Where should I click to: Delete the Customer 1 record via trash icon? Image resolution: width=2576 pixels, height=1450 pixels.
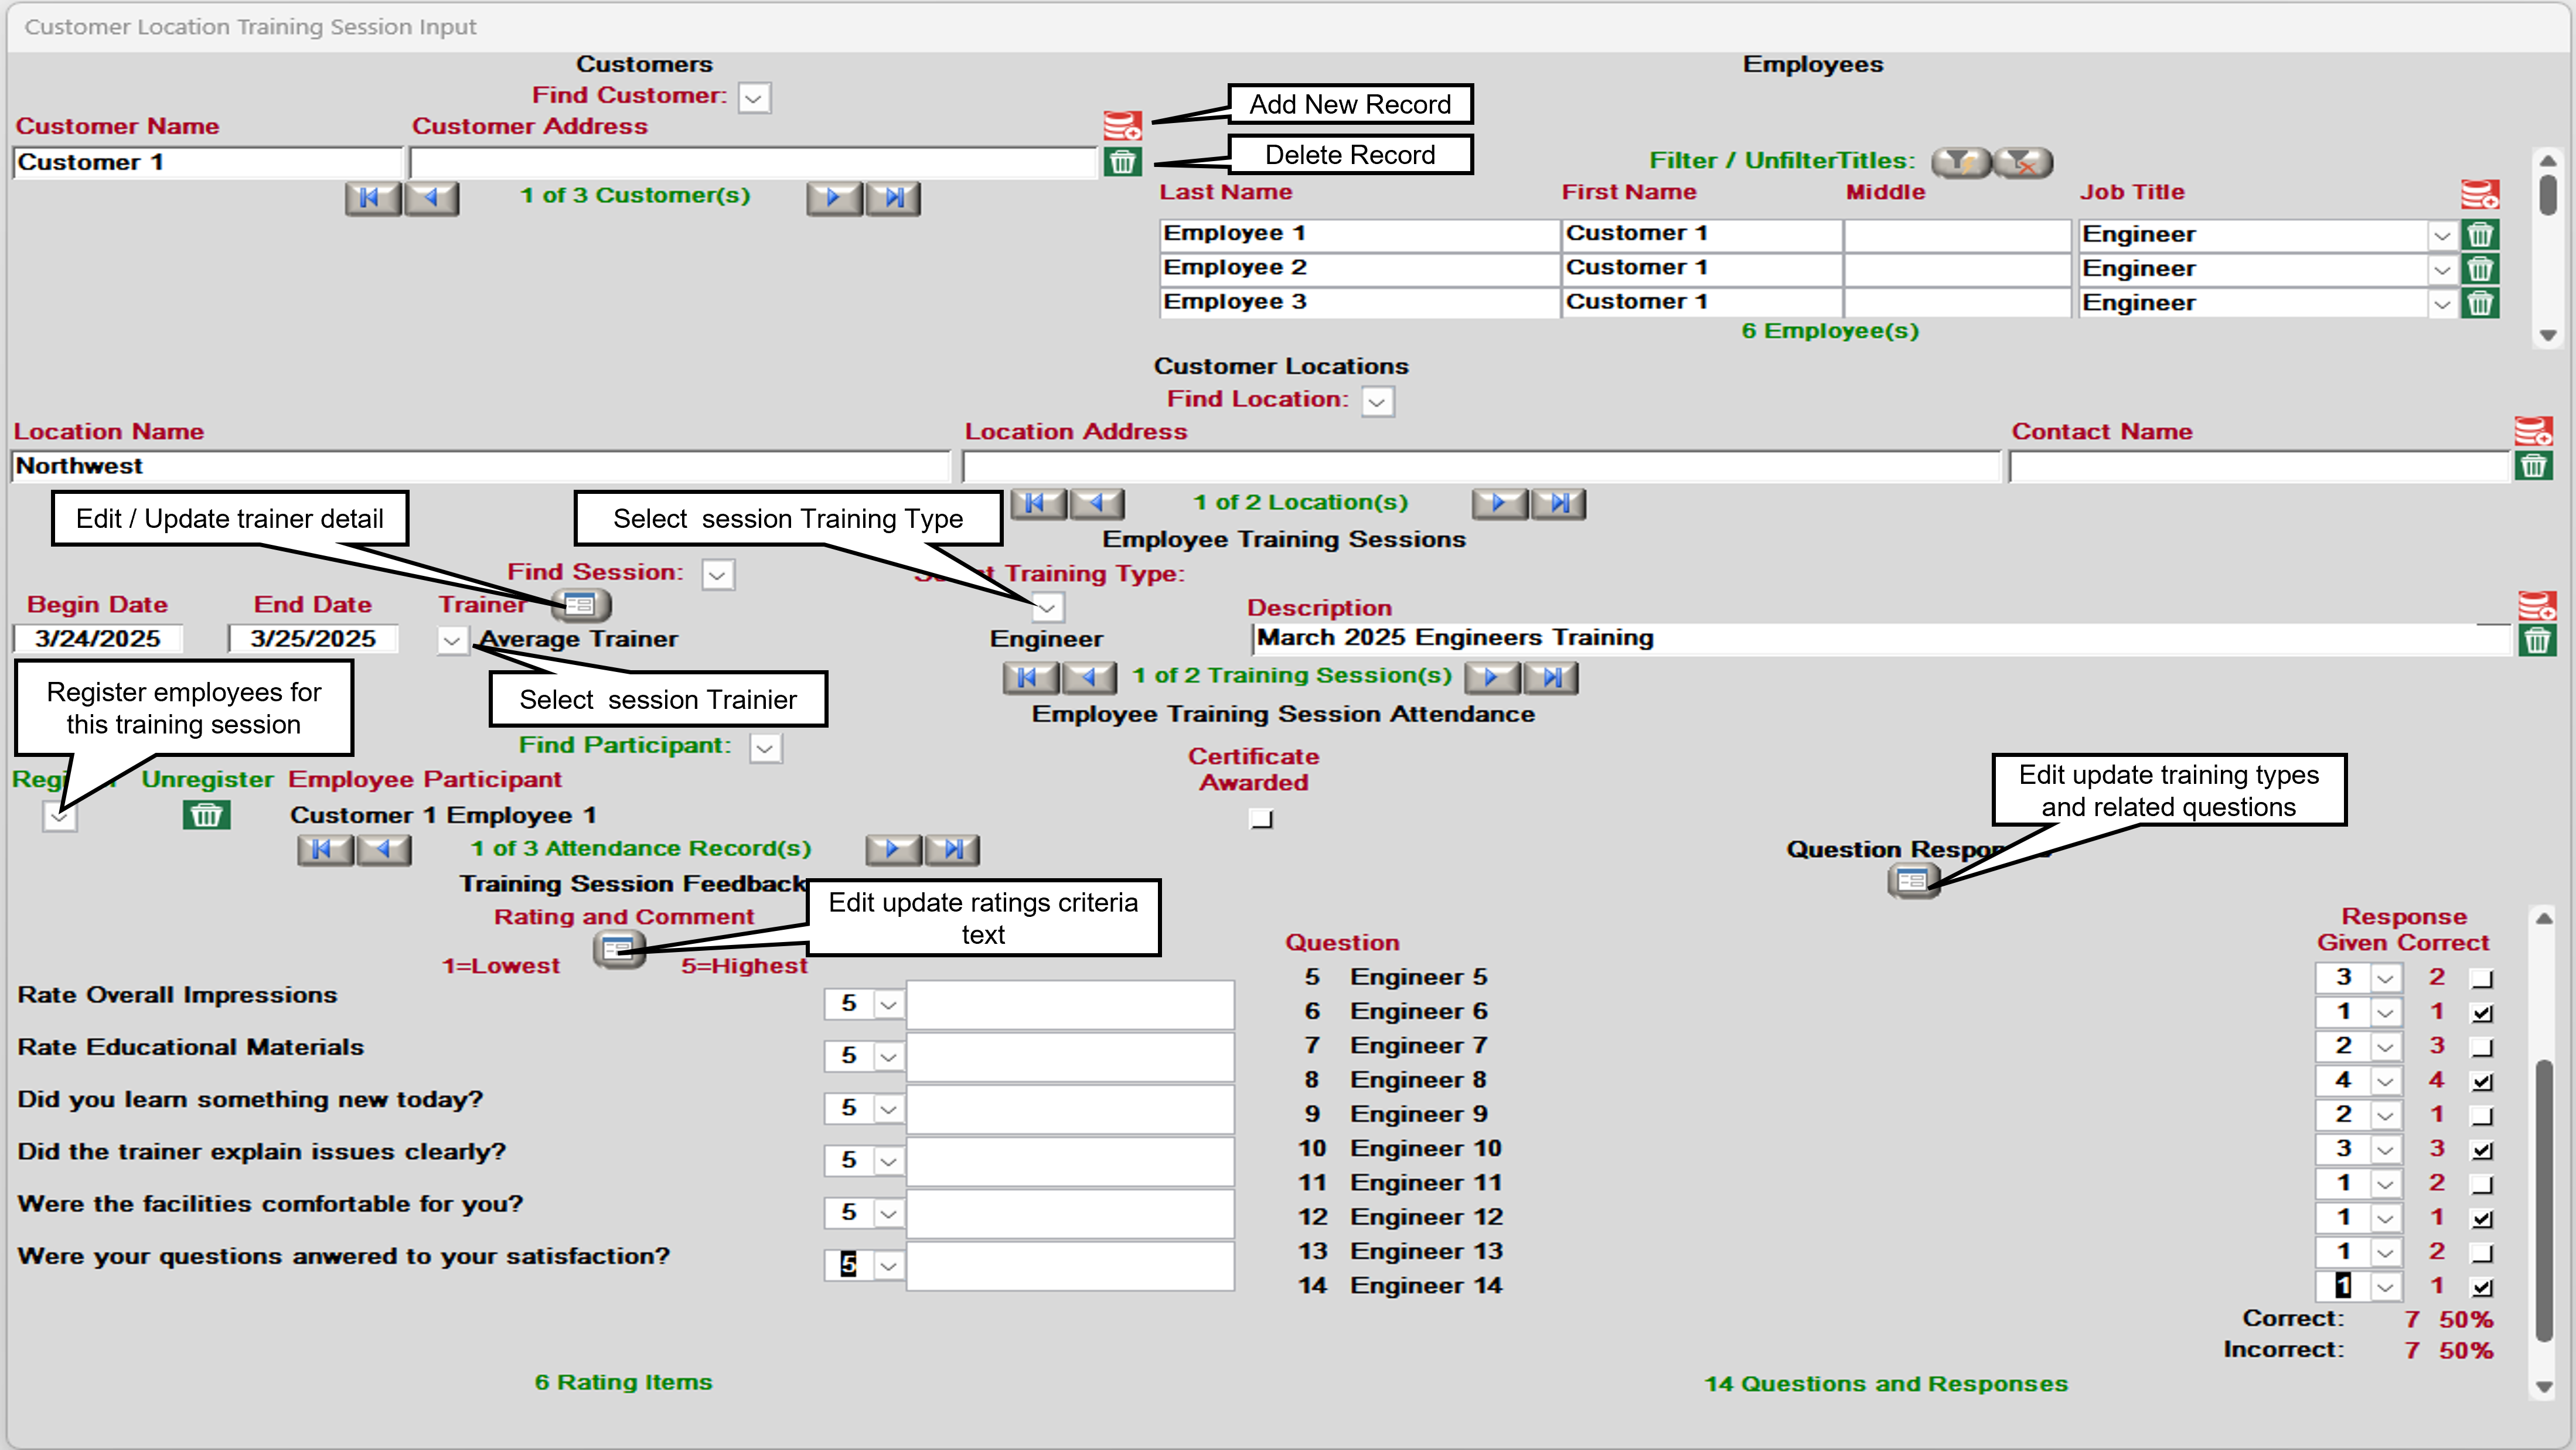coord(1122,161)
